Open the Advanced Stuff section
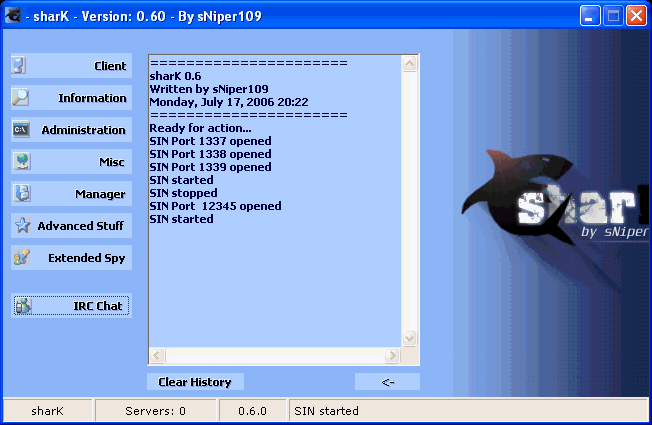This screenshot has width=652, height=425. (80, 226)
